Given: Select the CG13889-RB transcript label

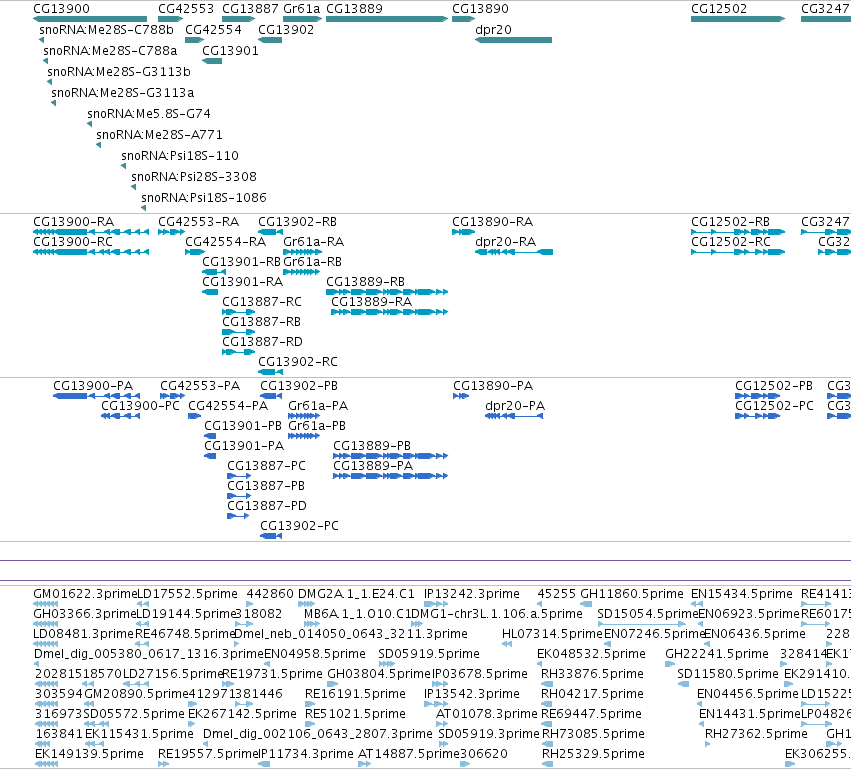Looking at the screenshot, I should (366, 282).
